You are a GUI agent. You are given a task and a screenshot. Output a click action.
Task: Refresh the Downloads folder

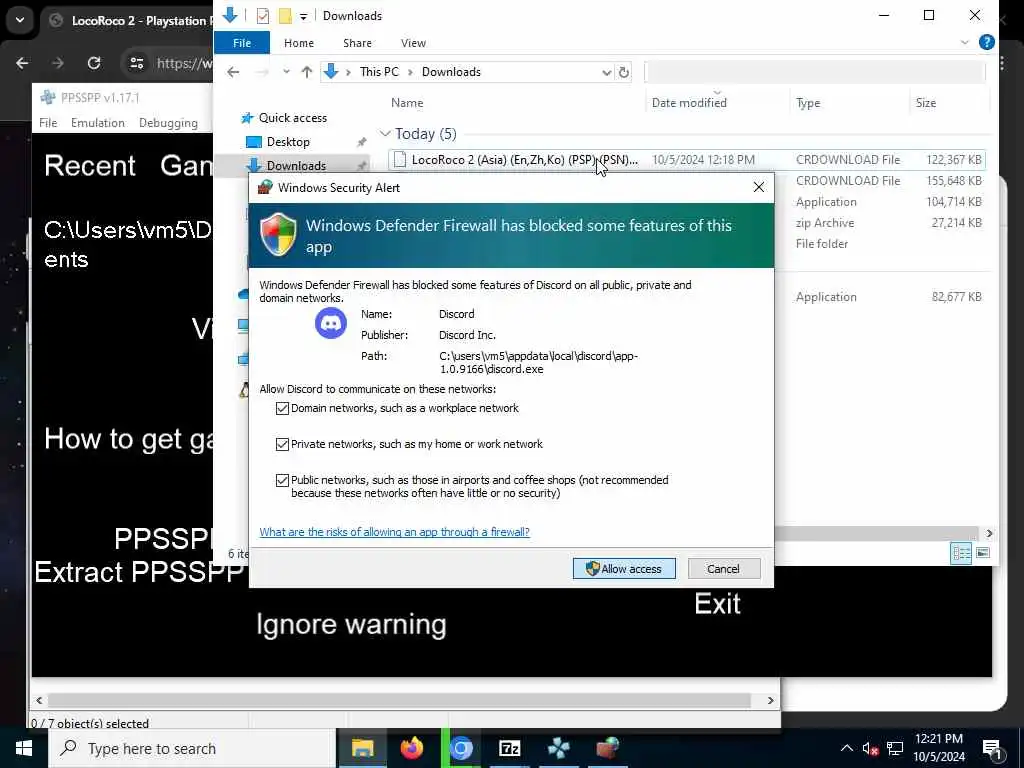[x=624, y=72]
